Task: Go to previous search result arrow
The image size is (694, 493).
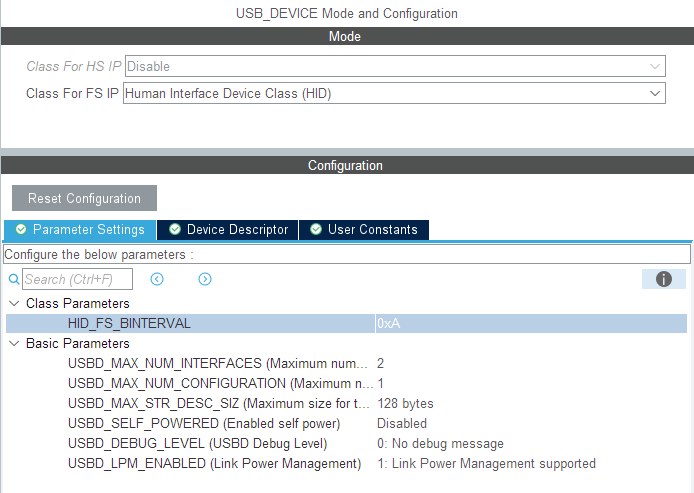Action: tap(157, 279)
